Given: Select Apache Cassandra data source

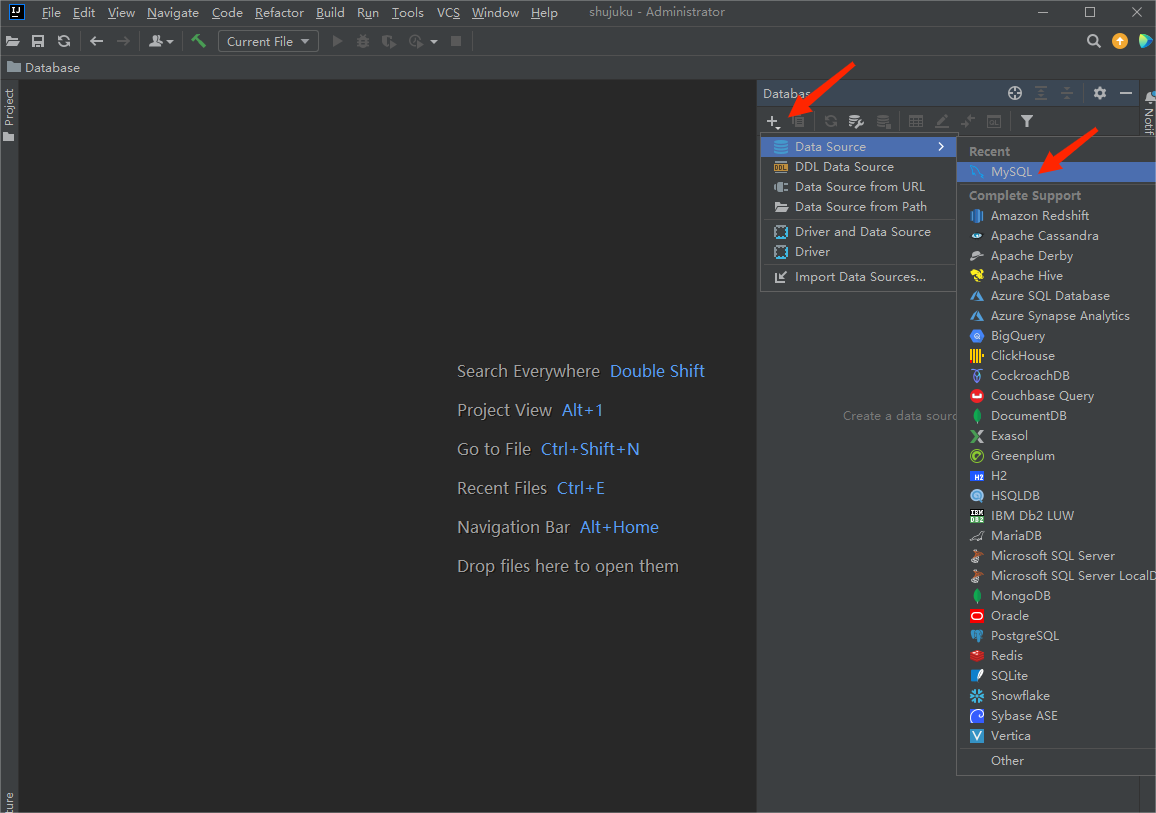Looking at the screenshot, I should 1056,235.
